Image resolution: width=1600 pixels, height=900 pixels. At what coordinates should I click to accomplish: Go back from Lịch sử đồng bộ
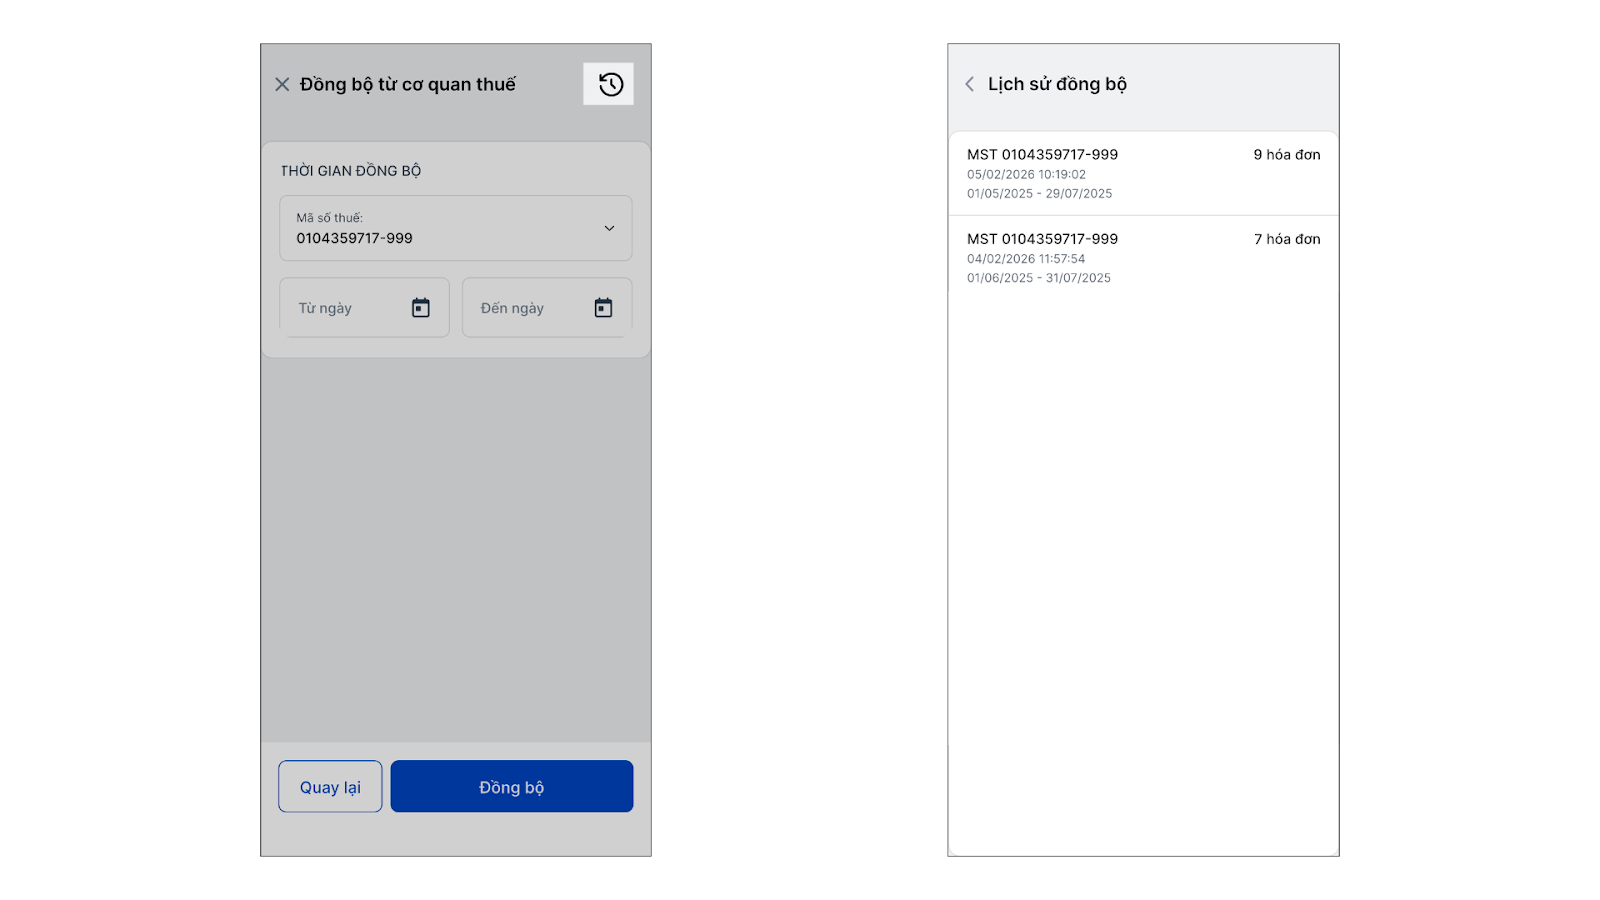pyautogui.click(x=969, y=84)
